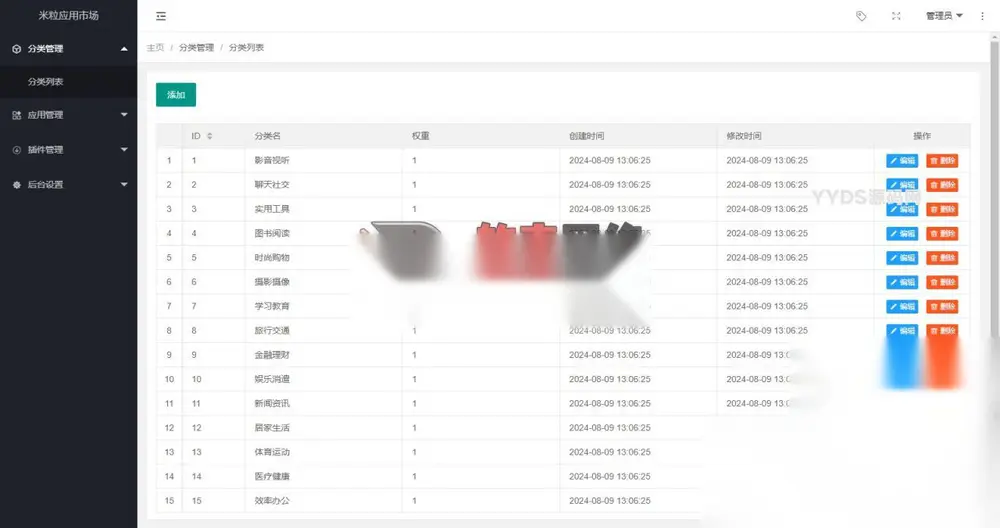Open the 插件管理 sidebar menu
The height and width of the screenshot is (528, 1000).
[x=68, y=150]
